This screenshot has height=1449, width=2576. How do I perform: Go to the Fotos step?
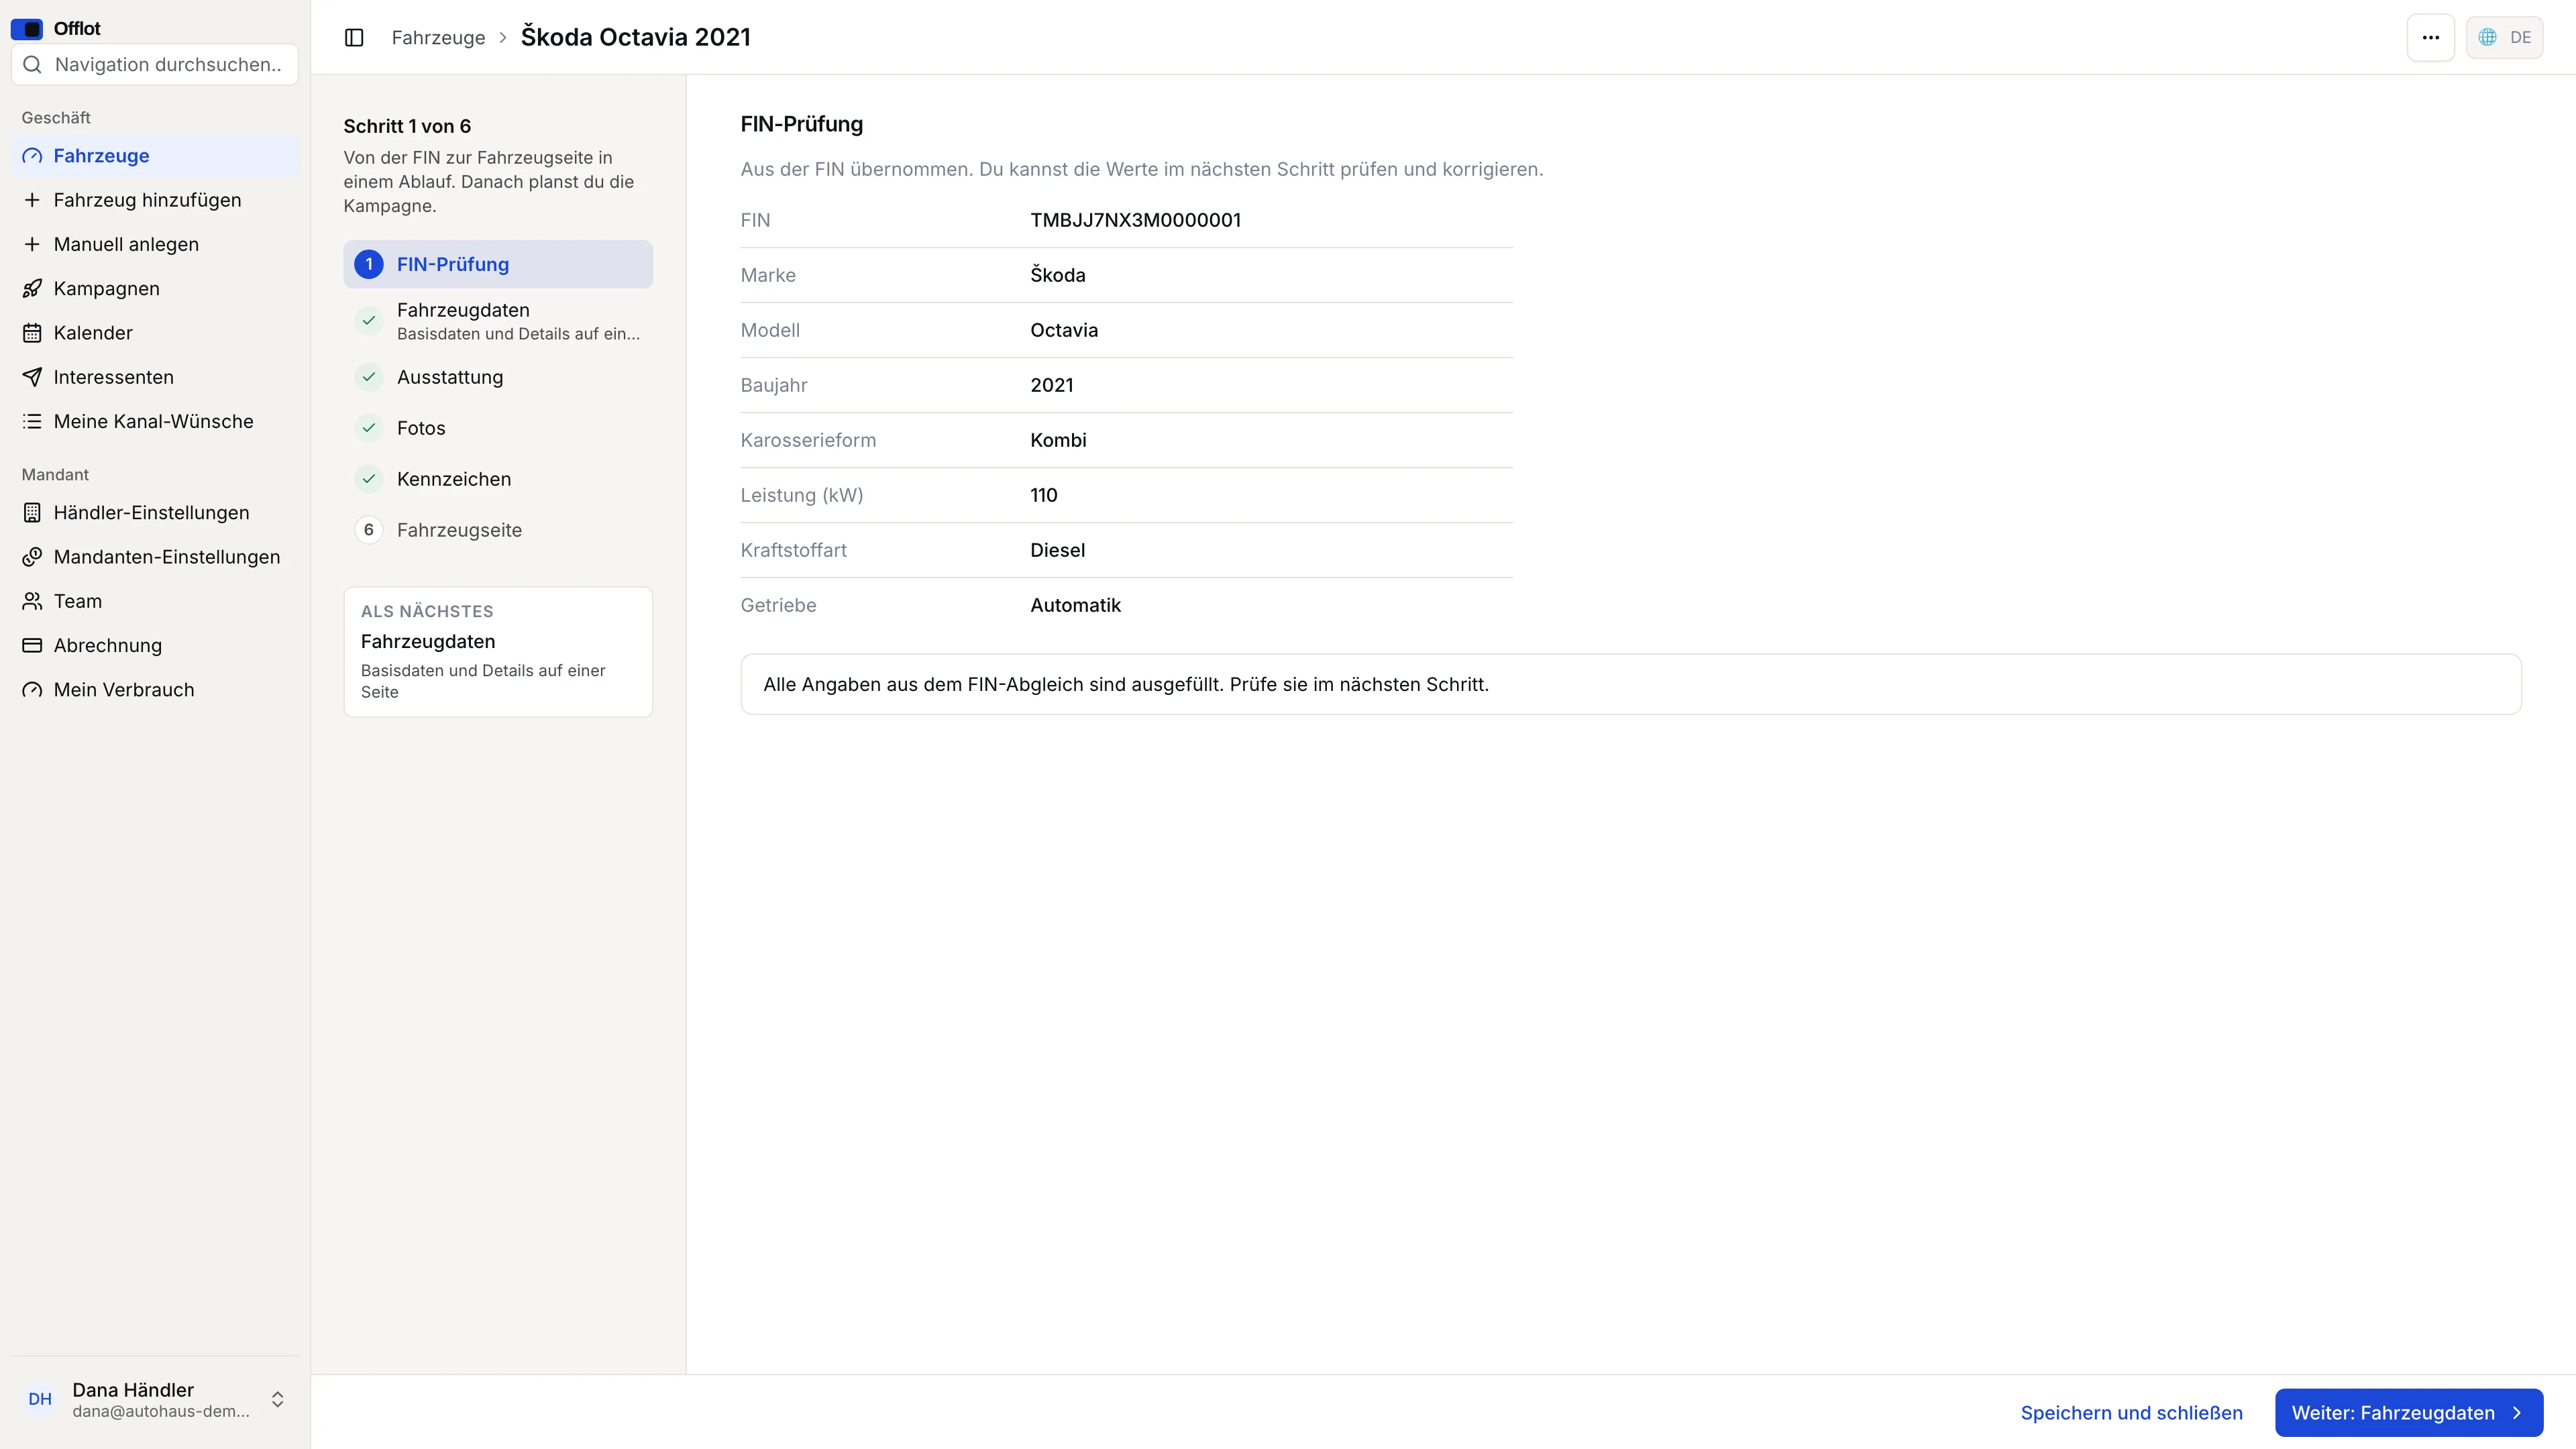click(x=498, y=428)
